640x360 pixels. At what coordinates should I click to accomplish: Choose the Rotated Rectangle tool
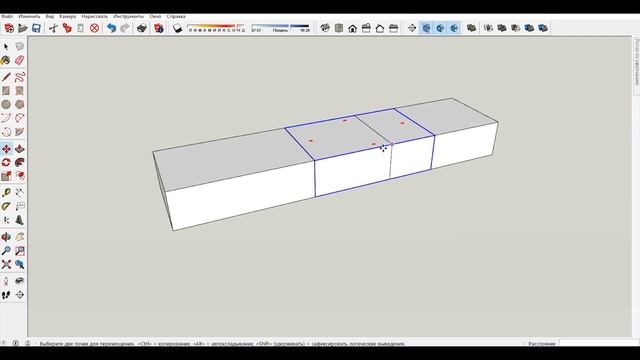(19, 91)
